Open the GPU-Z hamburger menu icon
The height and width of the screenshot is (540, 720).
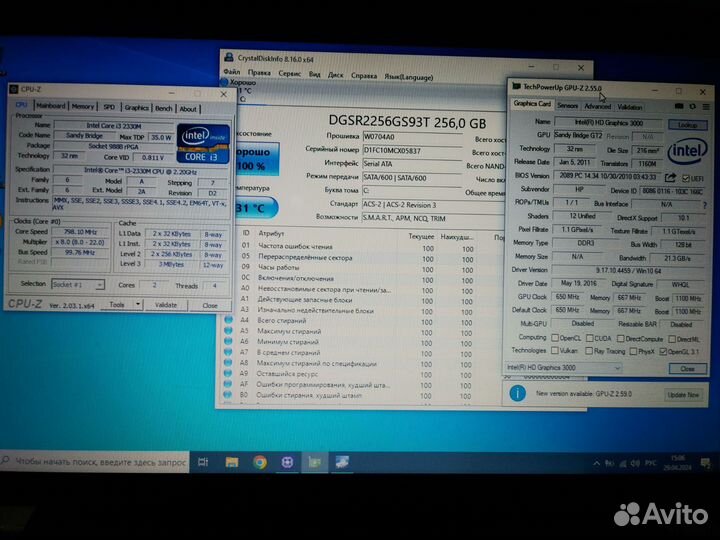[706, 107]
